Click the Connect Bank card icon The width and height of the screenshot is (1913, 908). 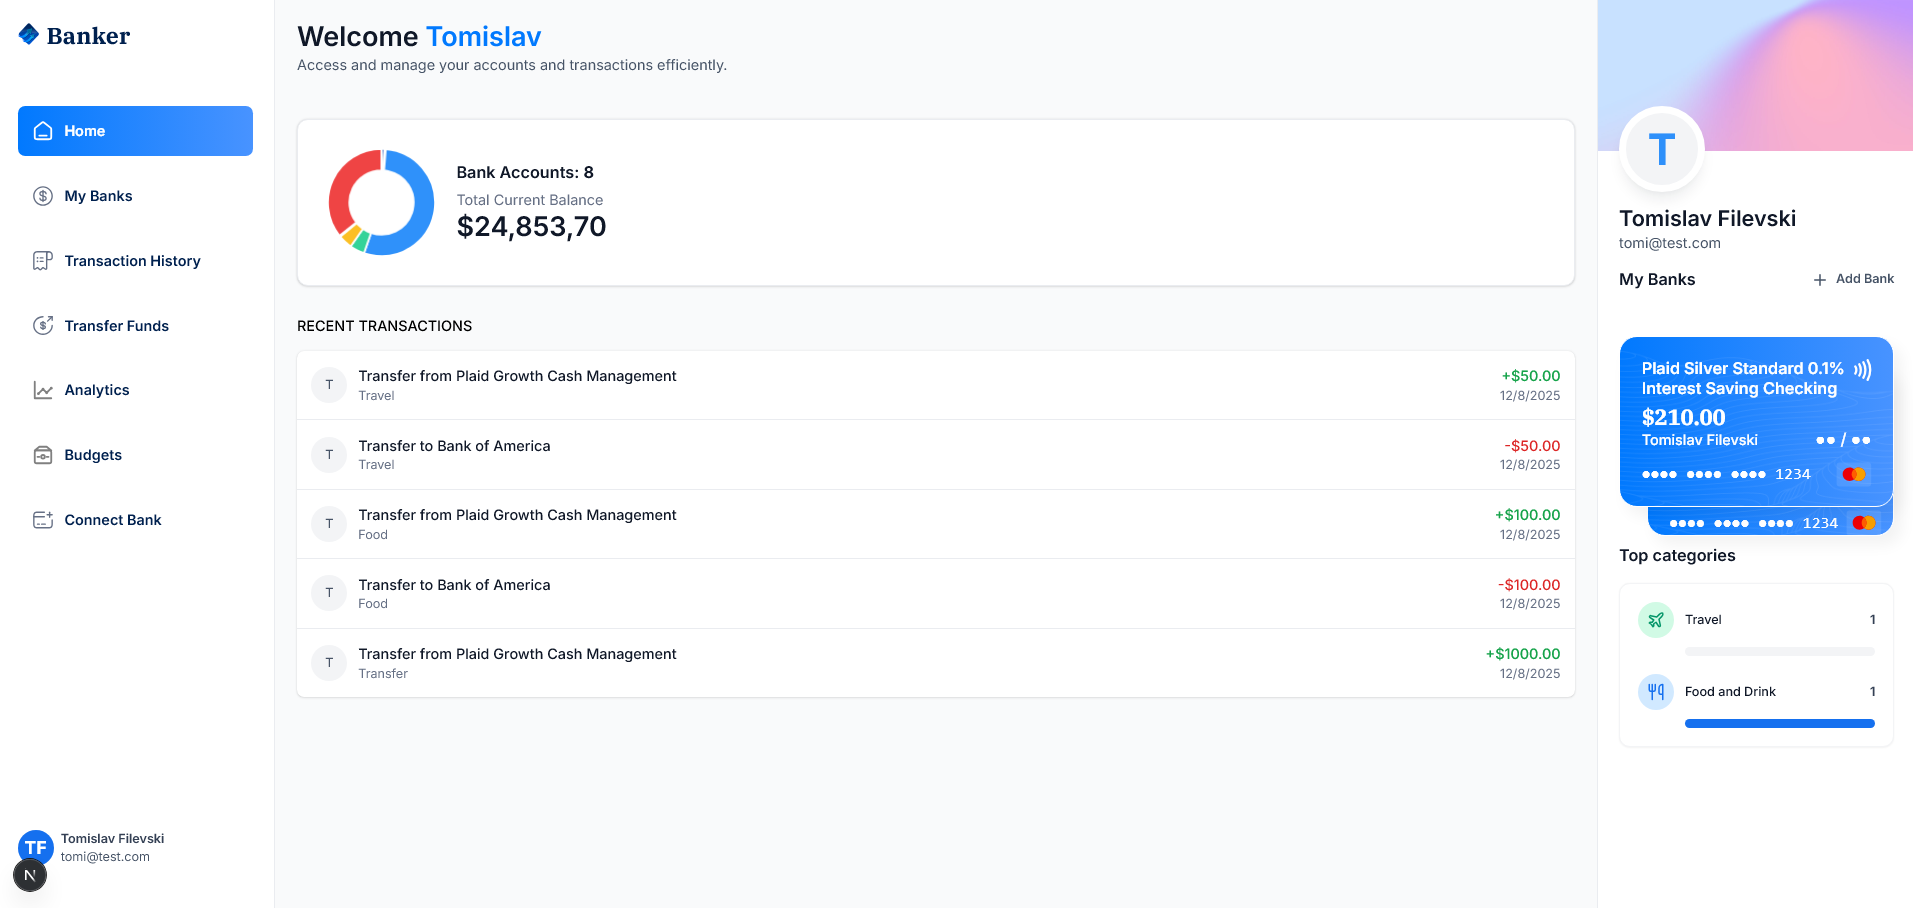(x=42, y=520)
